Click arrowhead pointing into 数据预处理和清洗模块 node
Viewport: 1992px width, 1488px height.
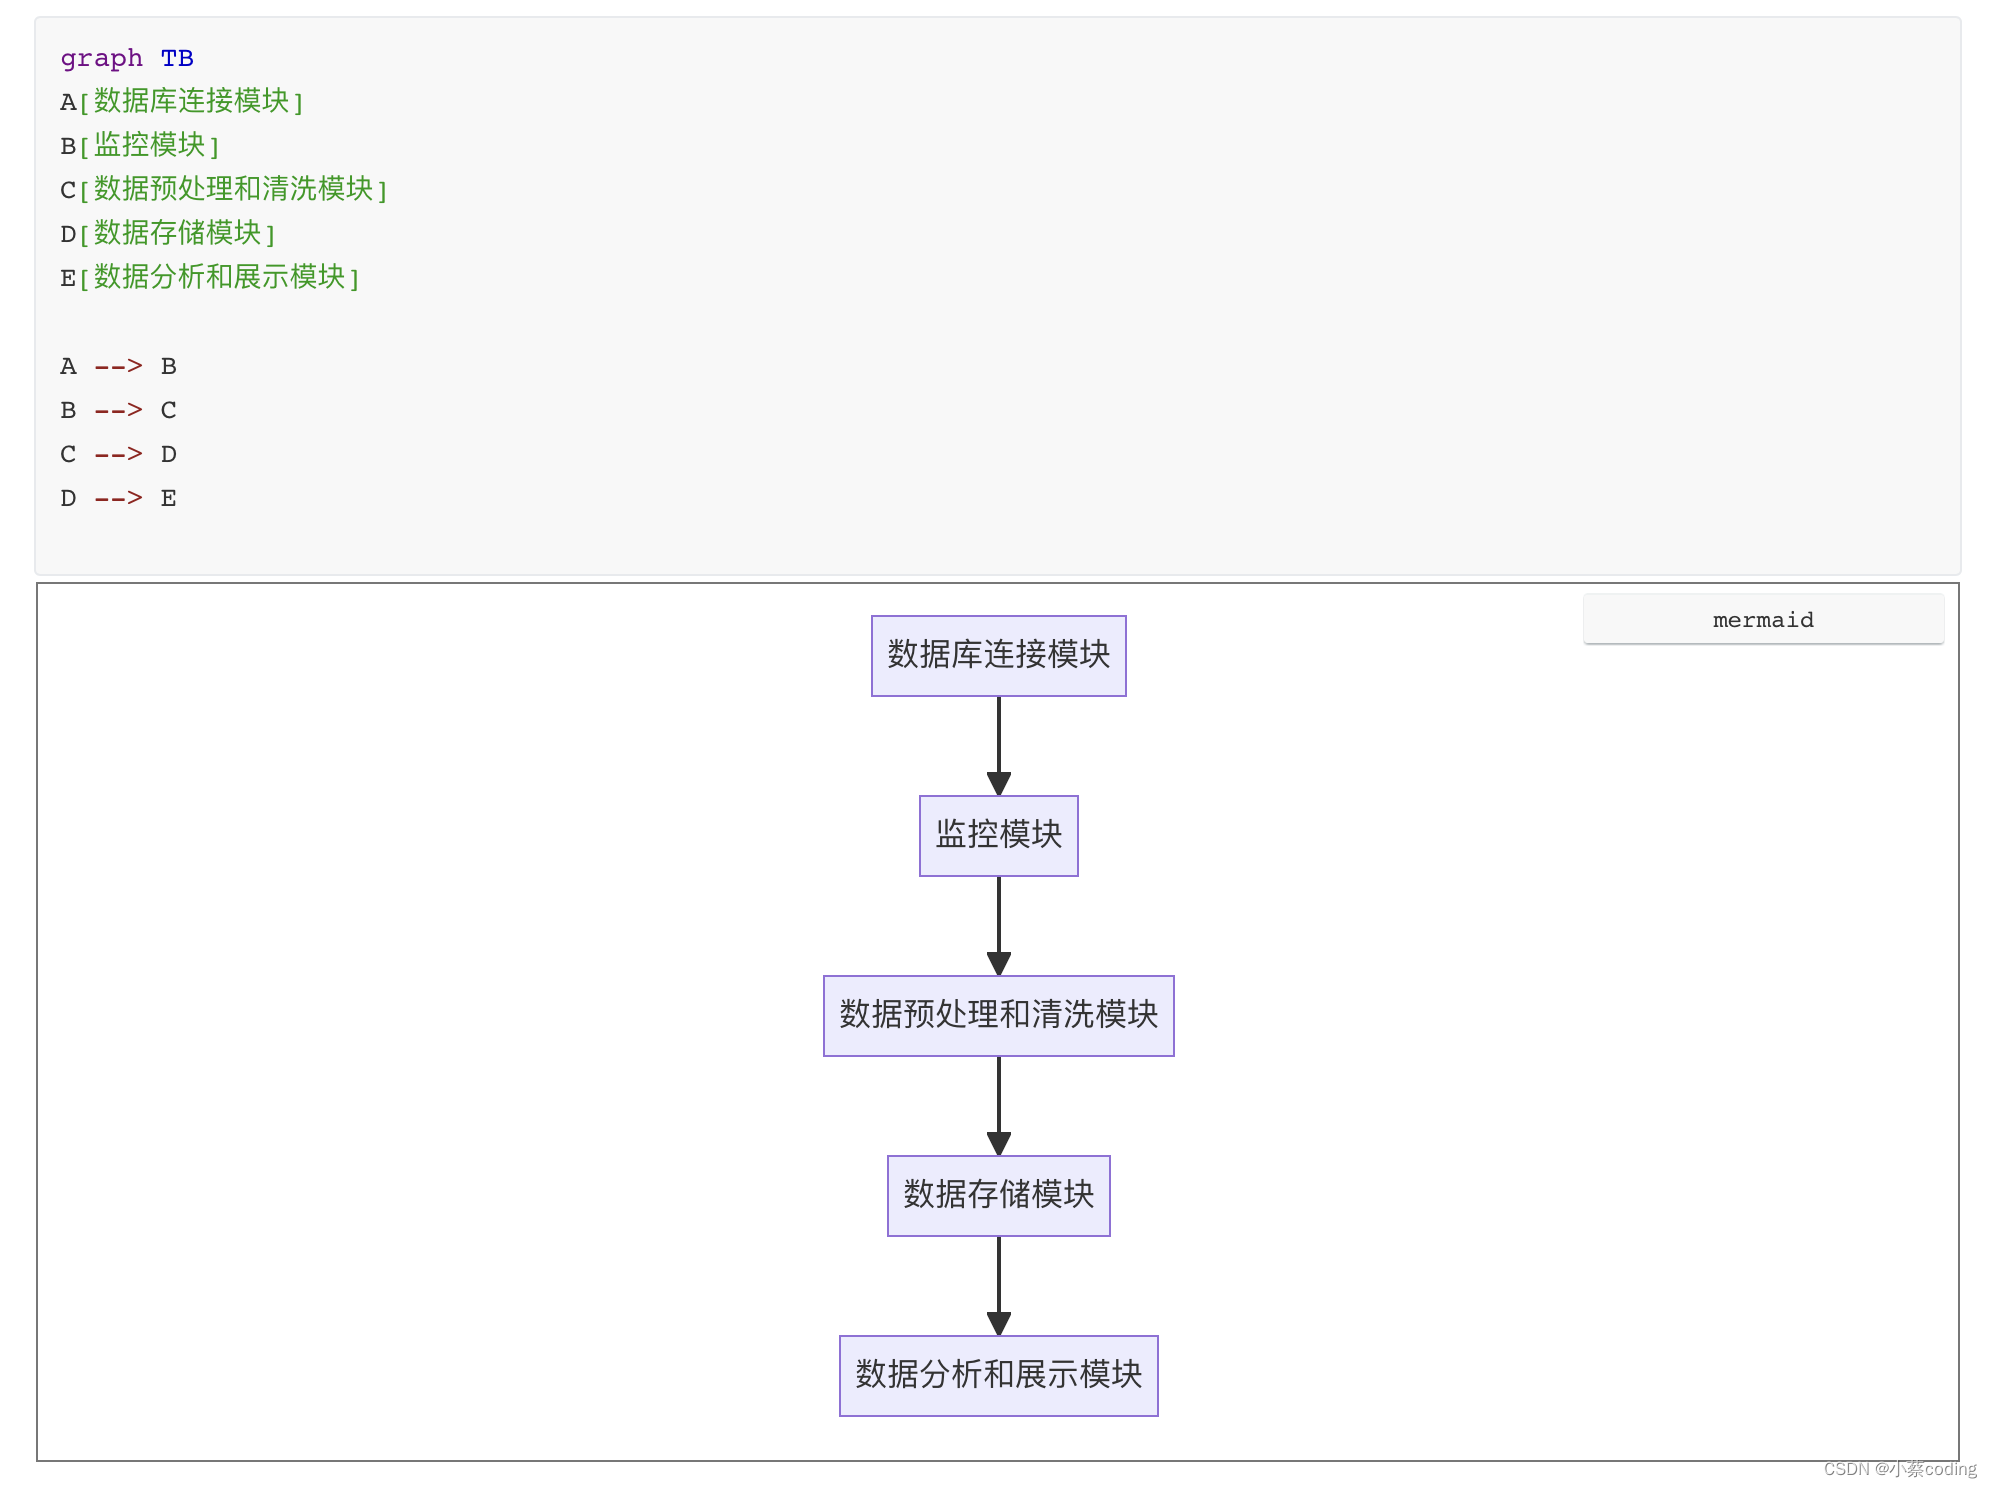pos(998,964)
